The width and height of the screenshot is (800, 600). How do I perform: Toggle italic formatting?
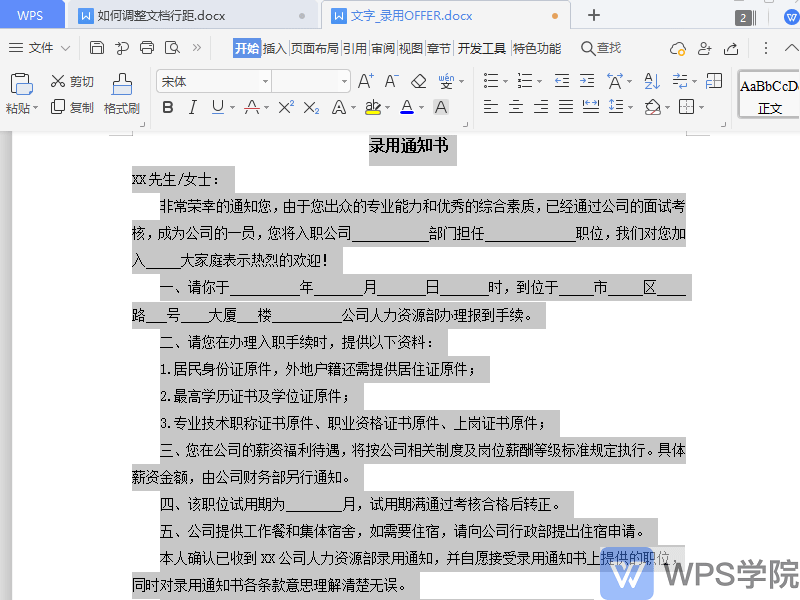192,106
